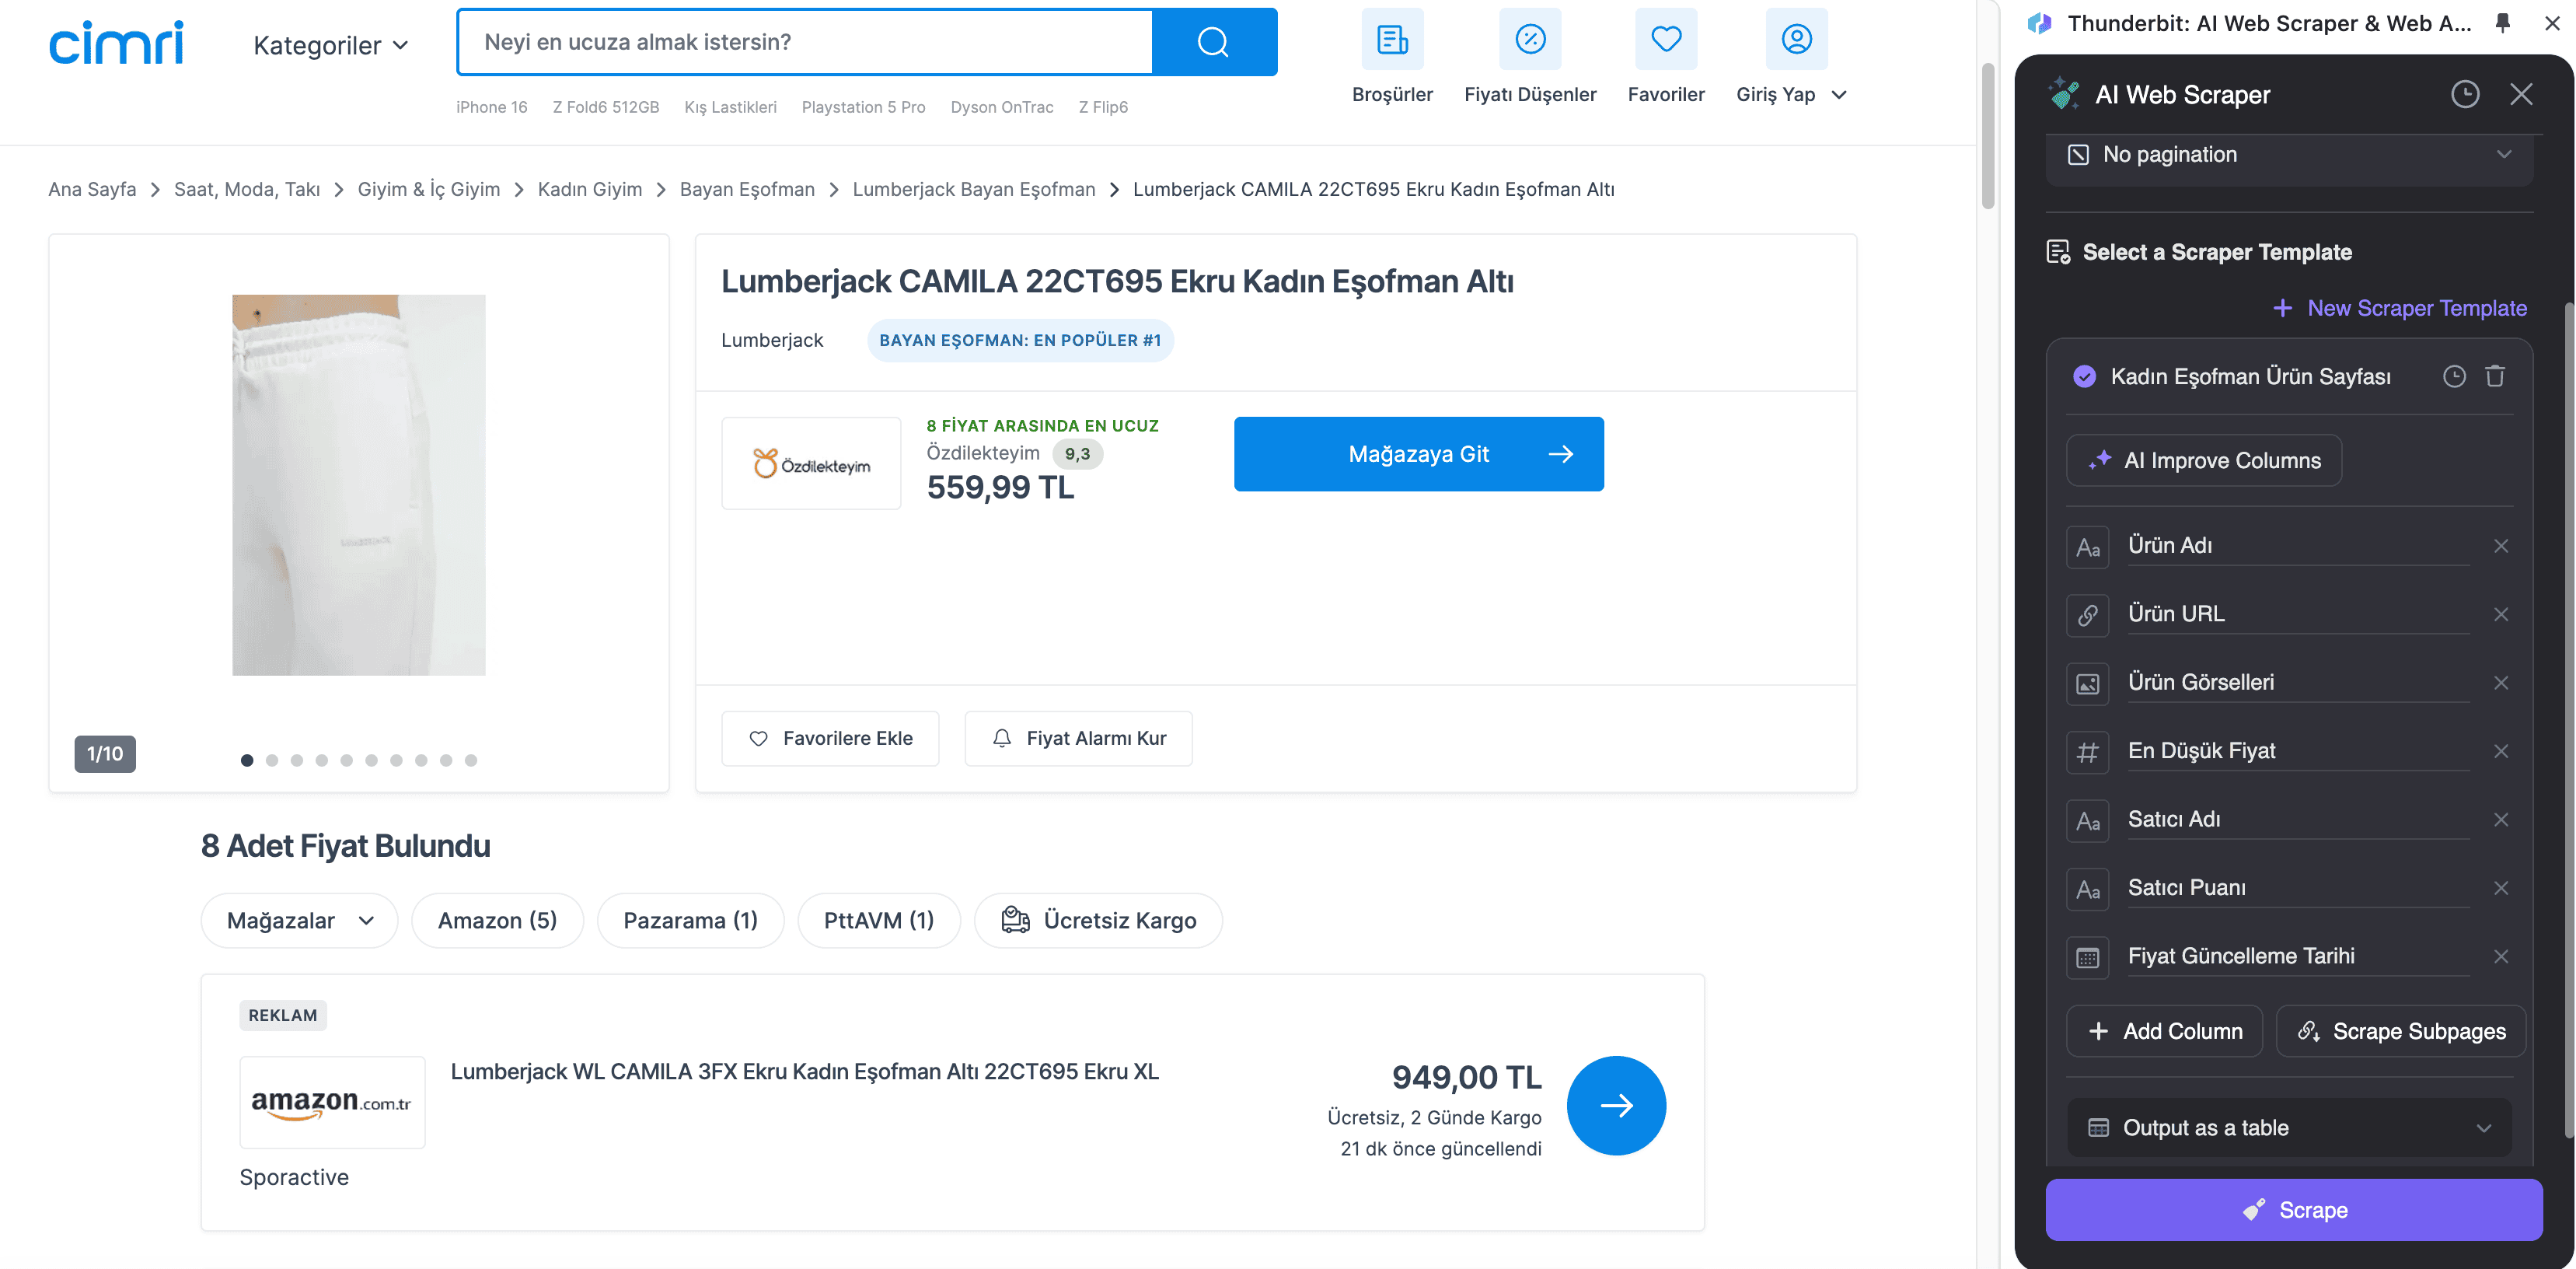This screenshot has width=2576, height=1269.
Task: Remove the Ürün URL column
Action: coord(2500,614)
